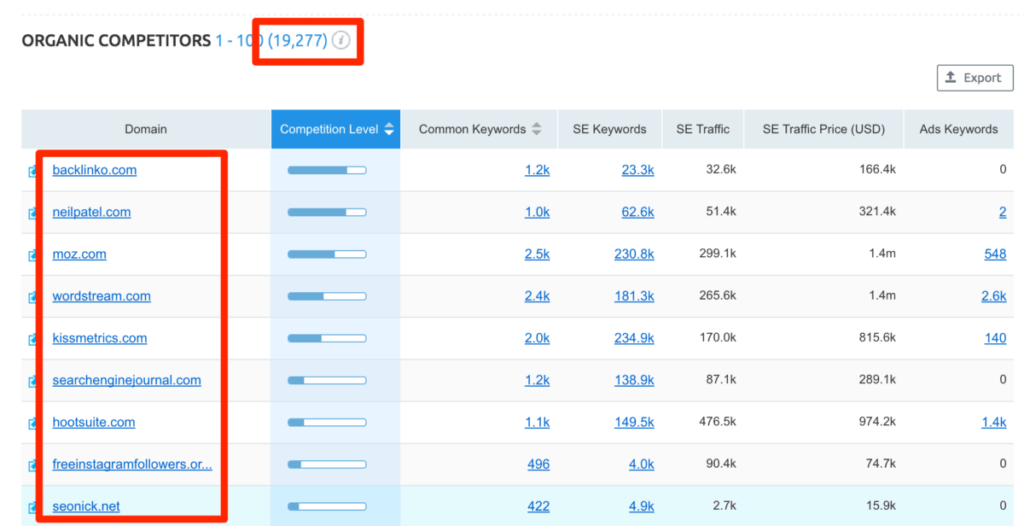Open the hootsuite.com domain link
The height and width of the screenshot is (526, 1024).
[93, 422]
